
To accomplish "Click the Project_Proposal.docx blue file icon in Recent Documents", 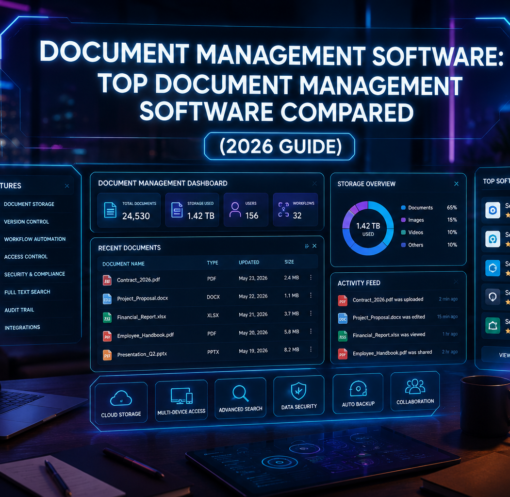I will 107,299.
